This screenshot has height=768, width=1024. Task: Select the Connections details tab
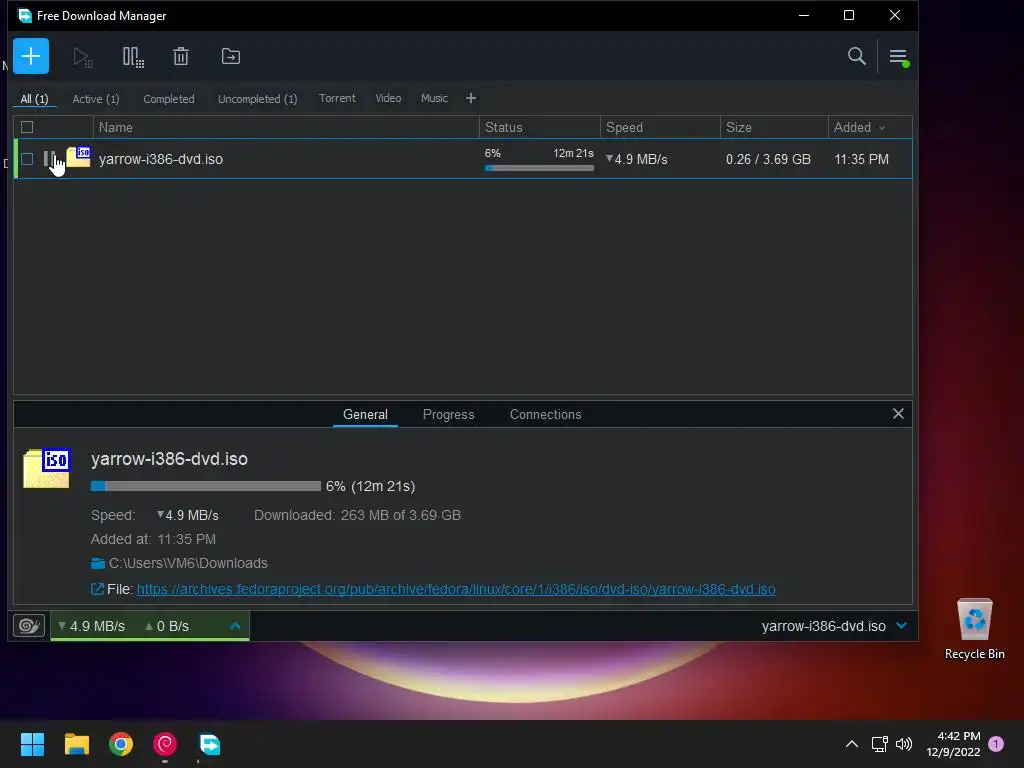pyautogui.click(x=545, y=414)
